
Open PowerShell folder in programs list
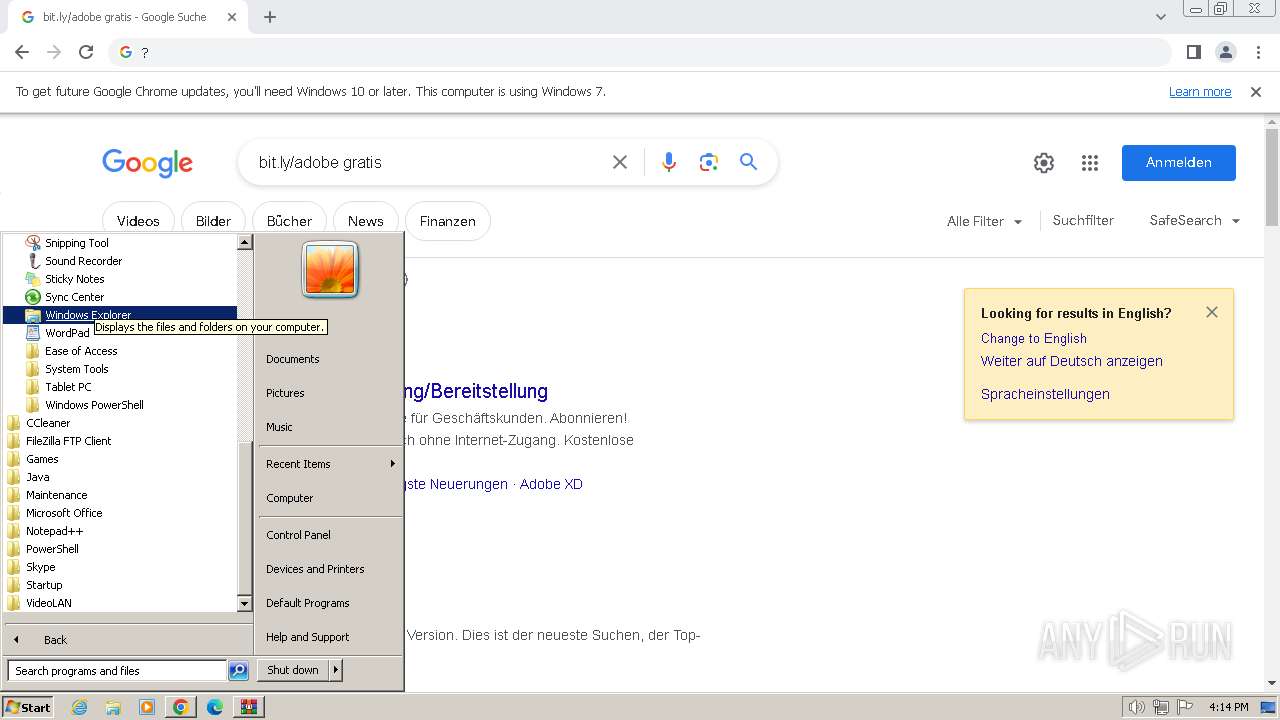click(x=52, y=549)
